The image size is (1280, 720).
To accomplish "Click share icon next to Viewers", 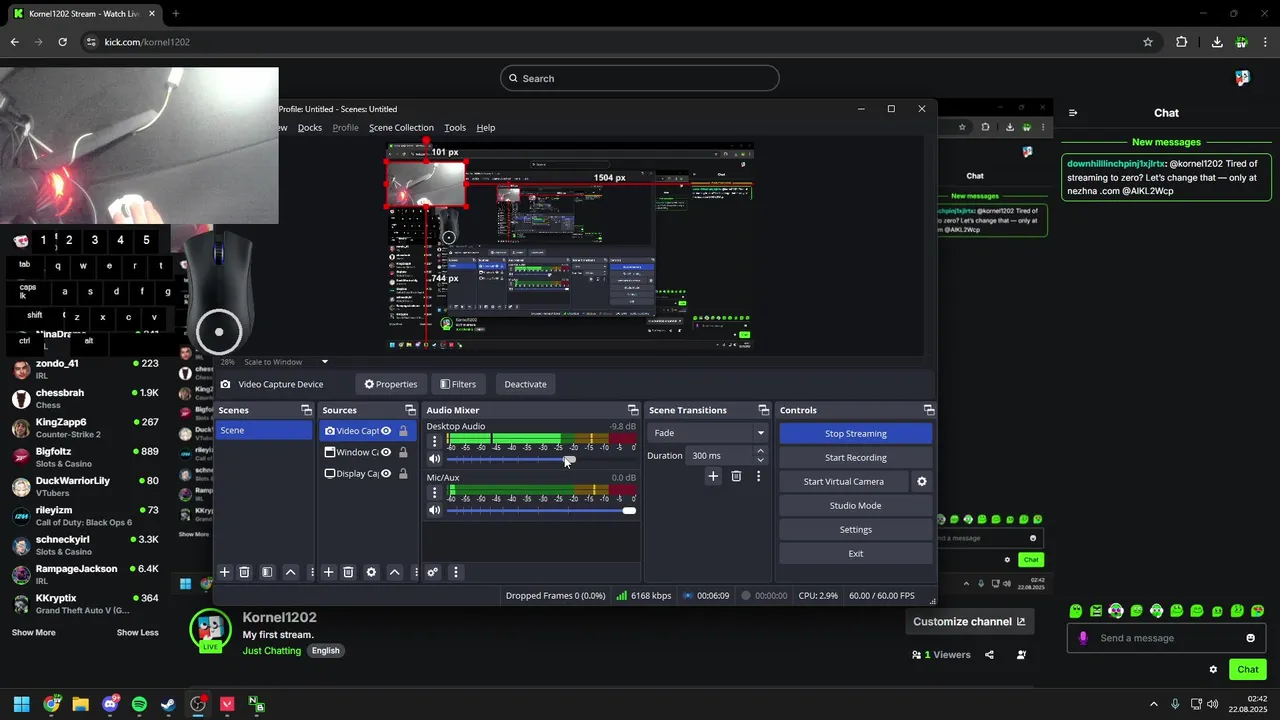I will (x=989, y=655).
